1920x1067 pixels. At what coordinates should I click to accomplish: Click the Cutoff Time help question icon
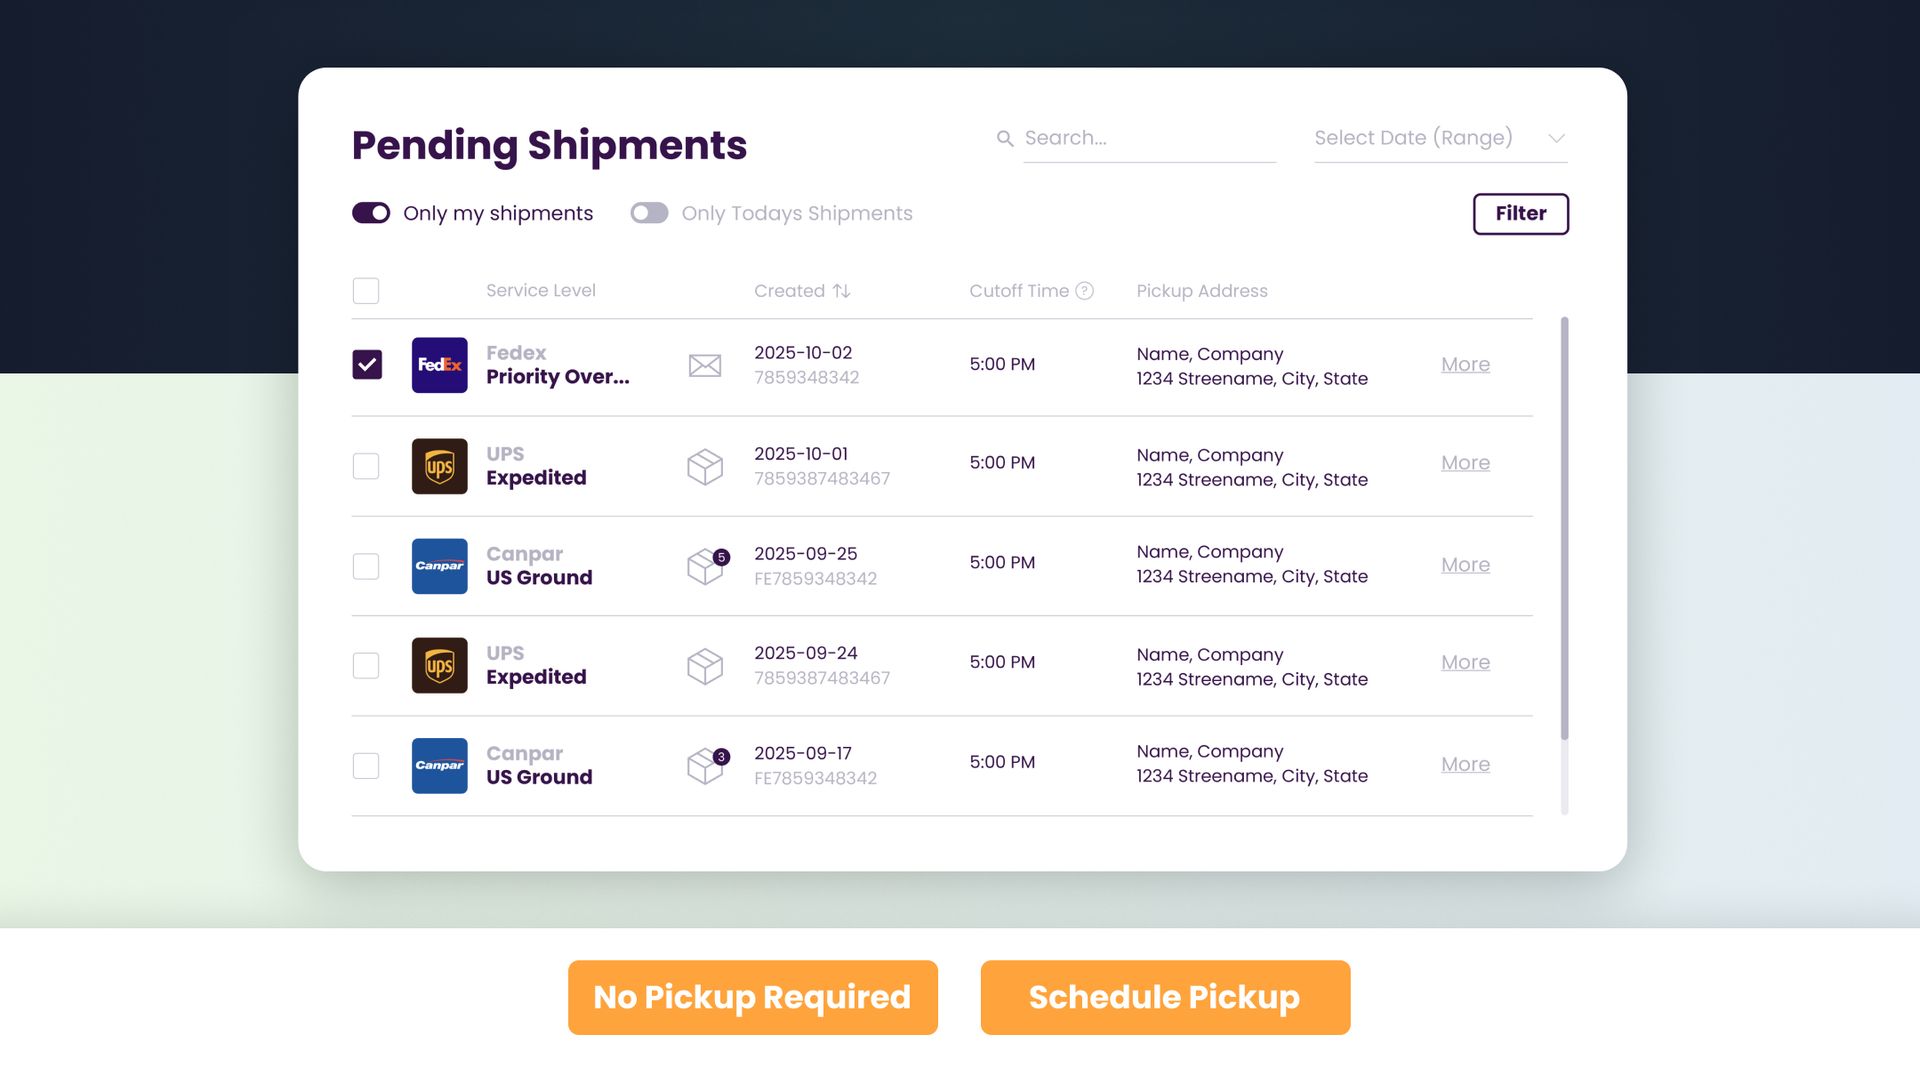[x=1084, y=291]
